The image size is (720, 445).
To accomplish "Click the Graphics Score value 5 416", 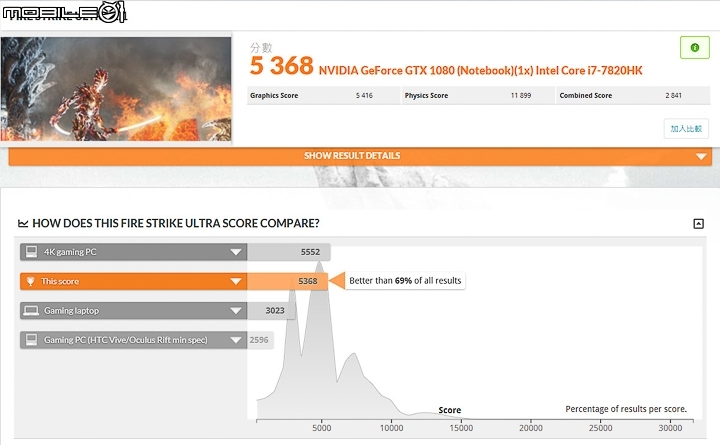I will coord(364,96).
